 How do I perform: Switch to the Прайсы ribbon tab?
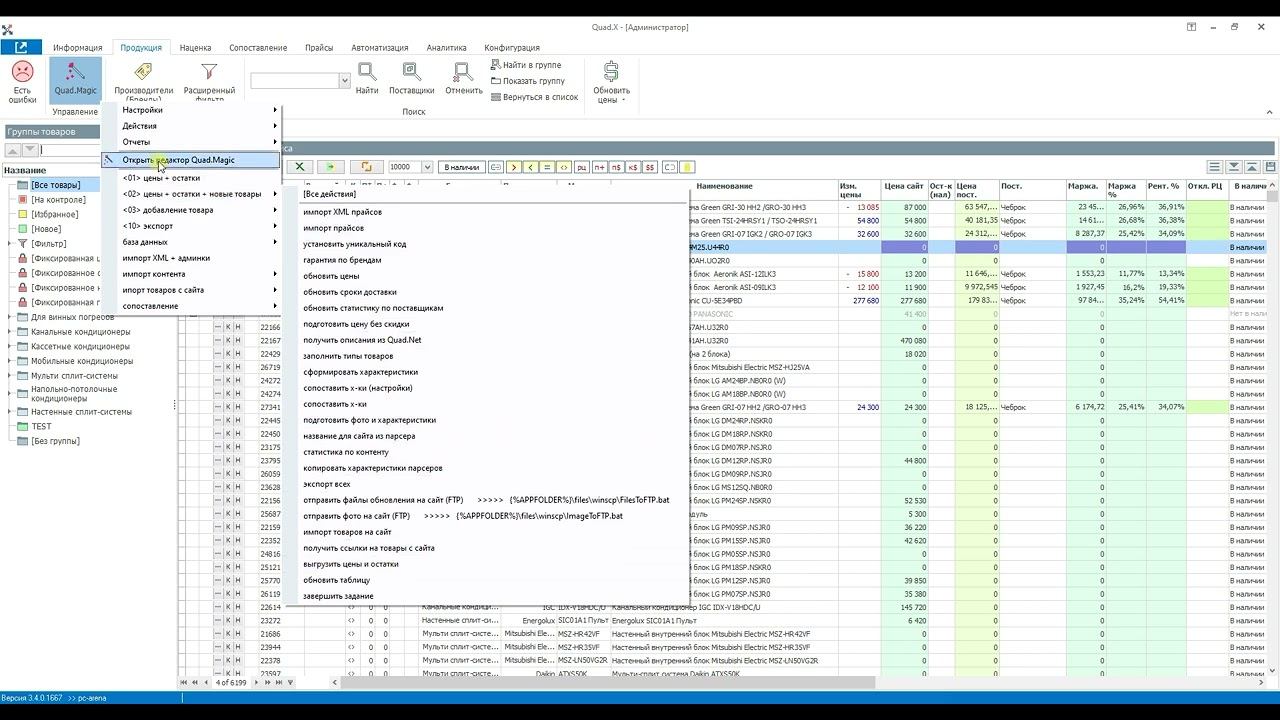pos(319,47)
